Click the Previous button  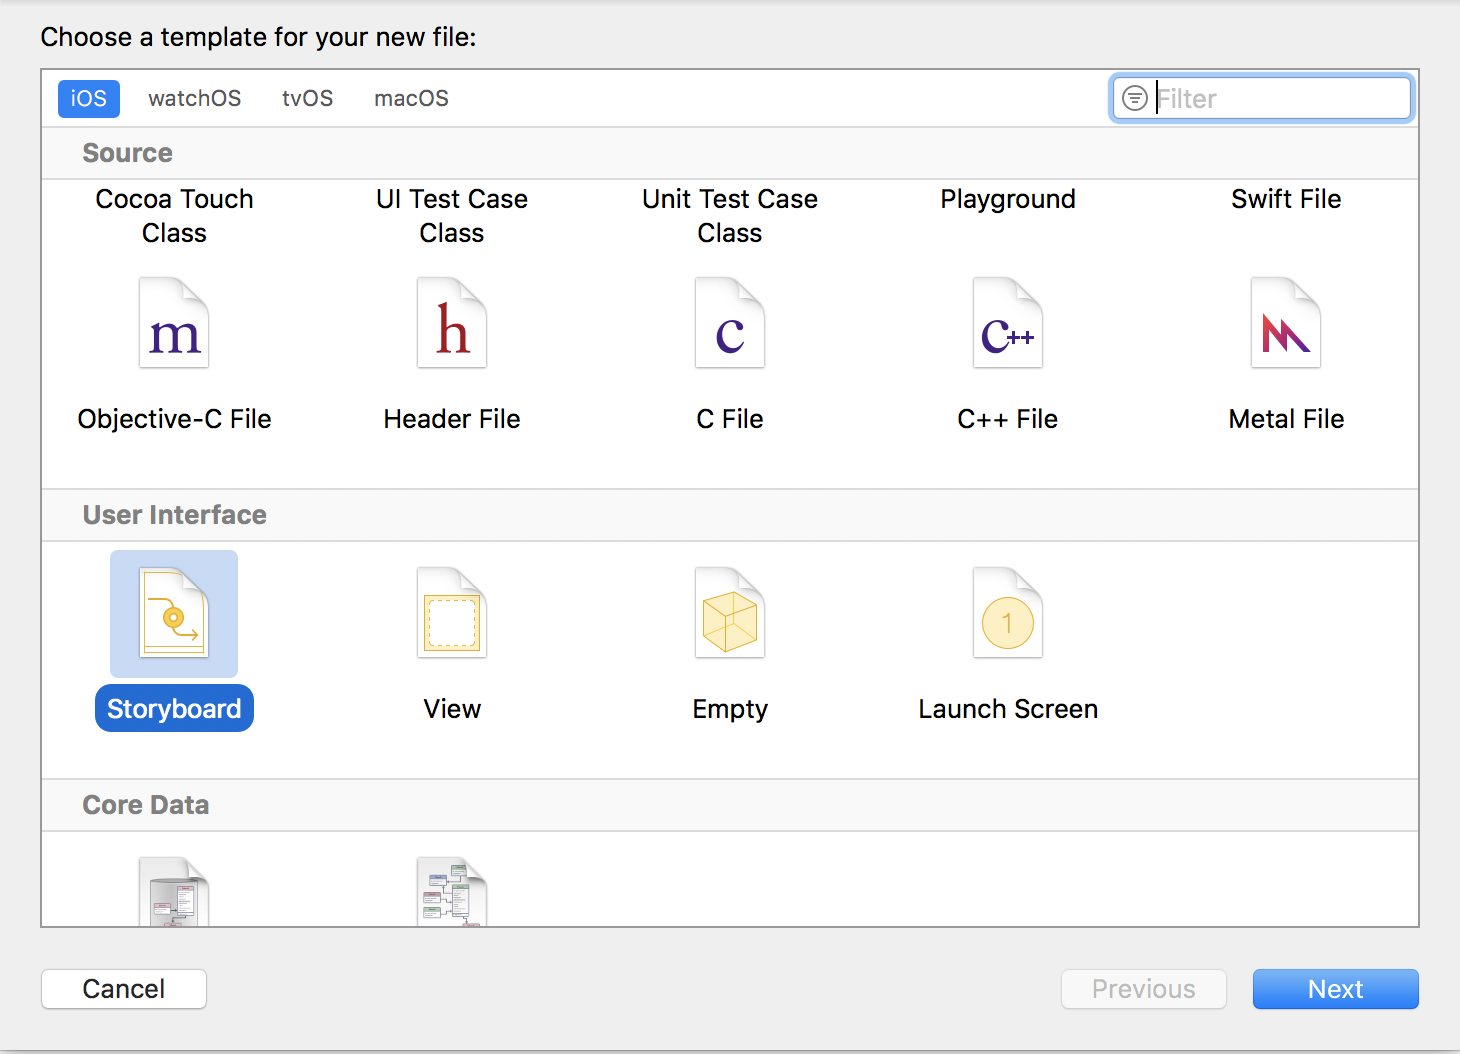coord(1144,989)
